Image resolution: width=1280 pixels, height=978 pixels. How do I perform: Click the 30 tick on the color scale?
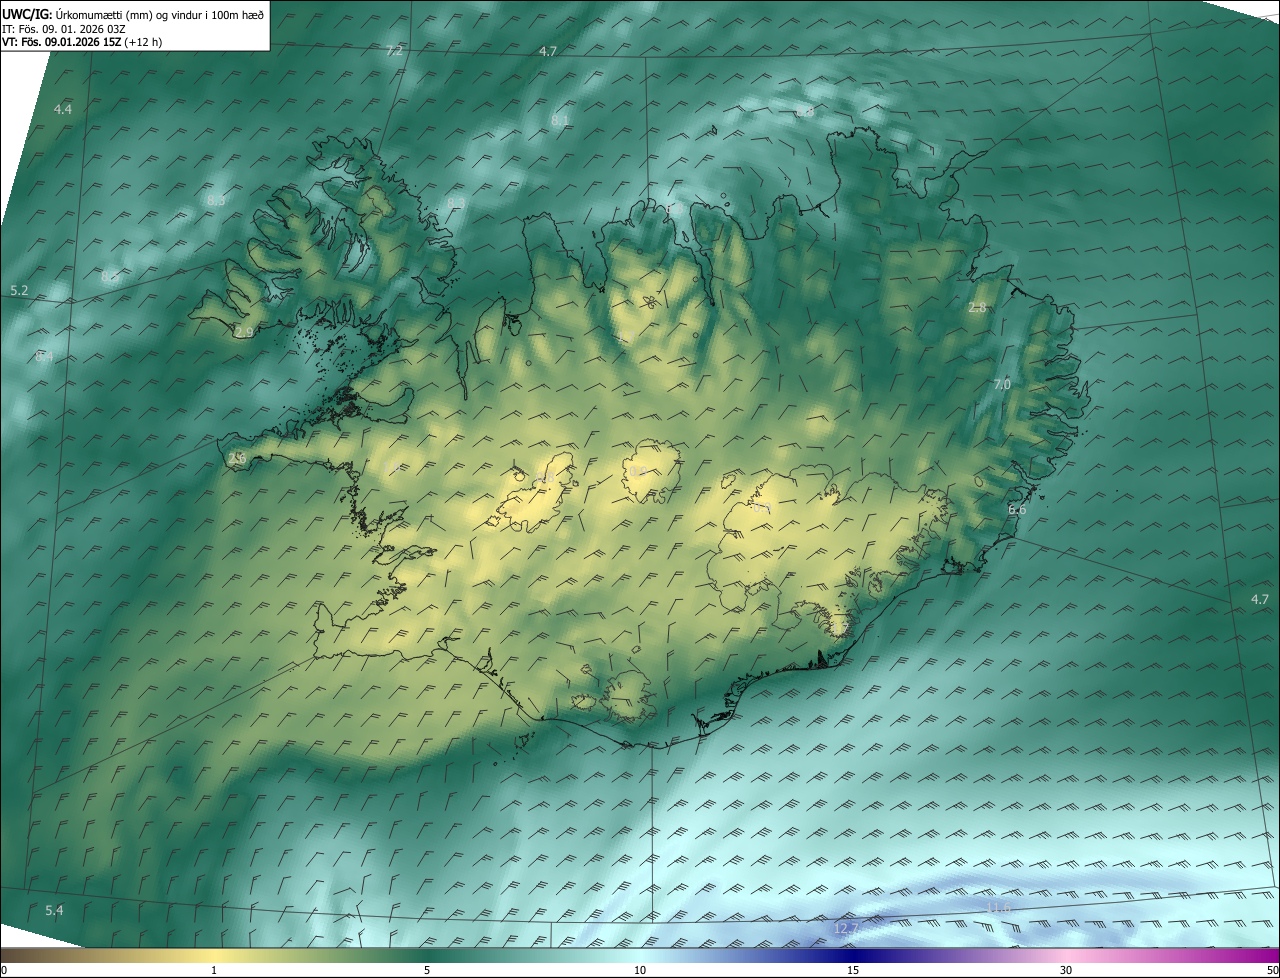coord(1066,970)
